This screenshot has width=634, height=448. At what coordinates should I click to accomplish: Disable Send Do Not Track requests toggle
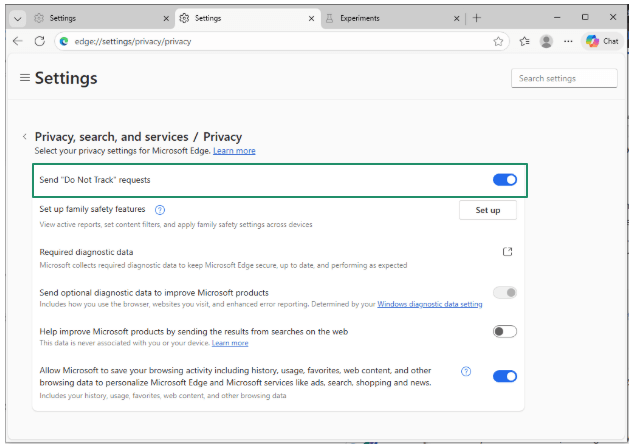pyautogui.click(x=504, y=180)
